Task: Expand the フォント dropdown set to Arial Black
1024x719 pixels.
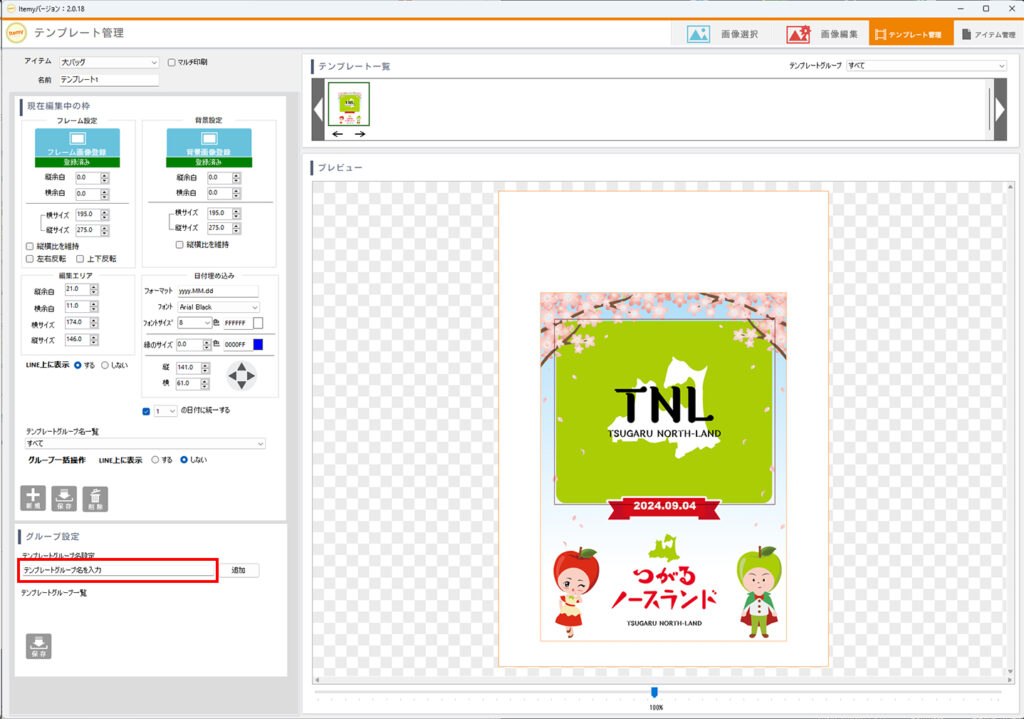Action: [218, 307]
